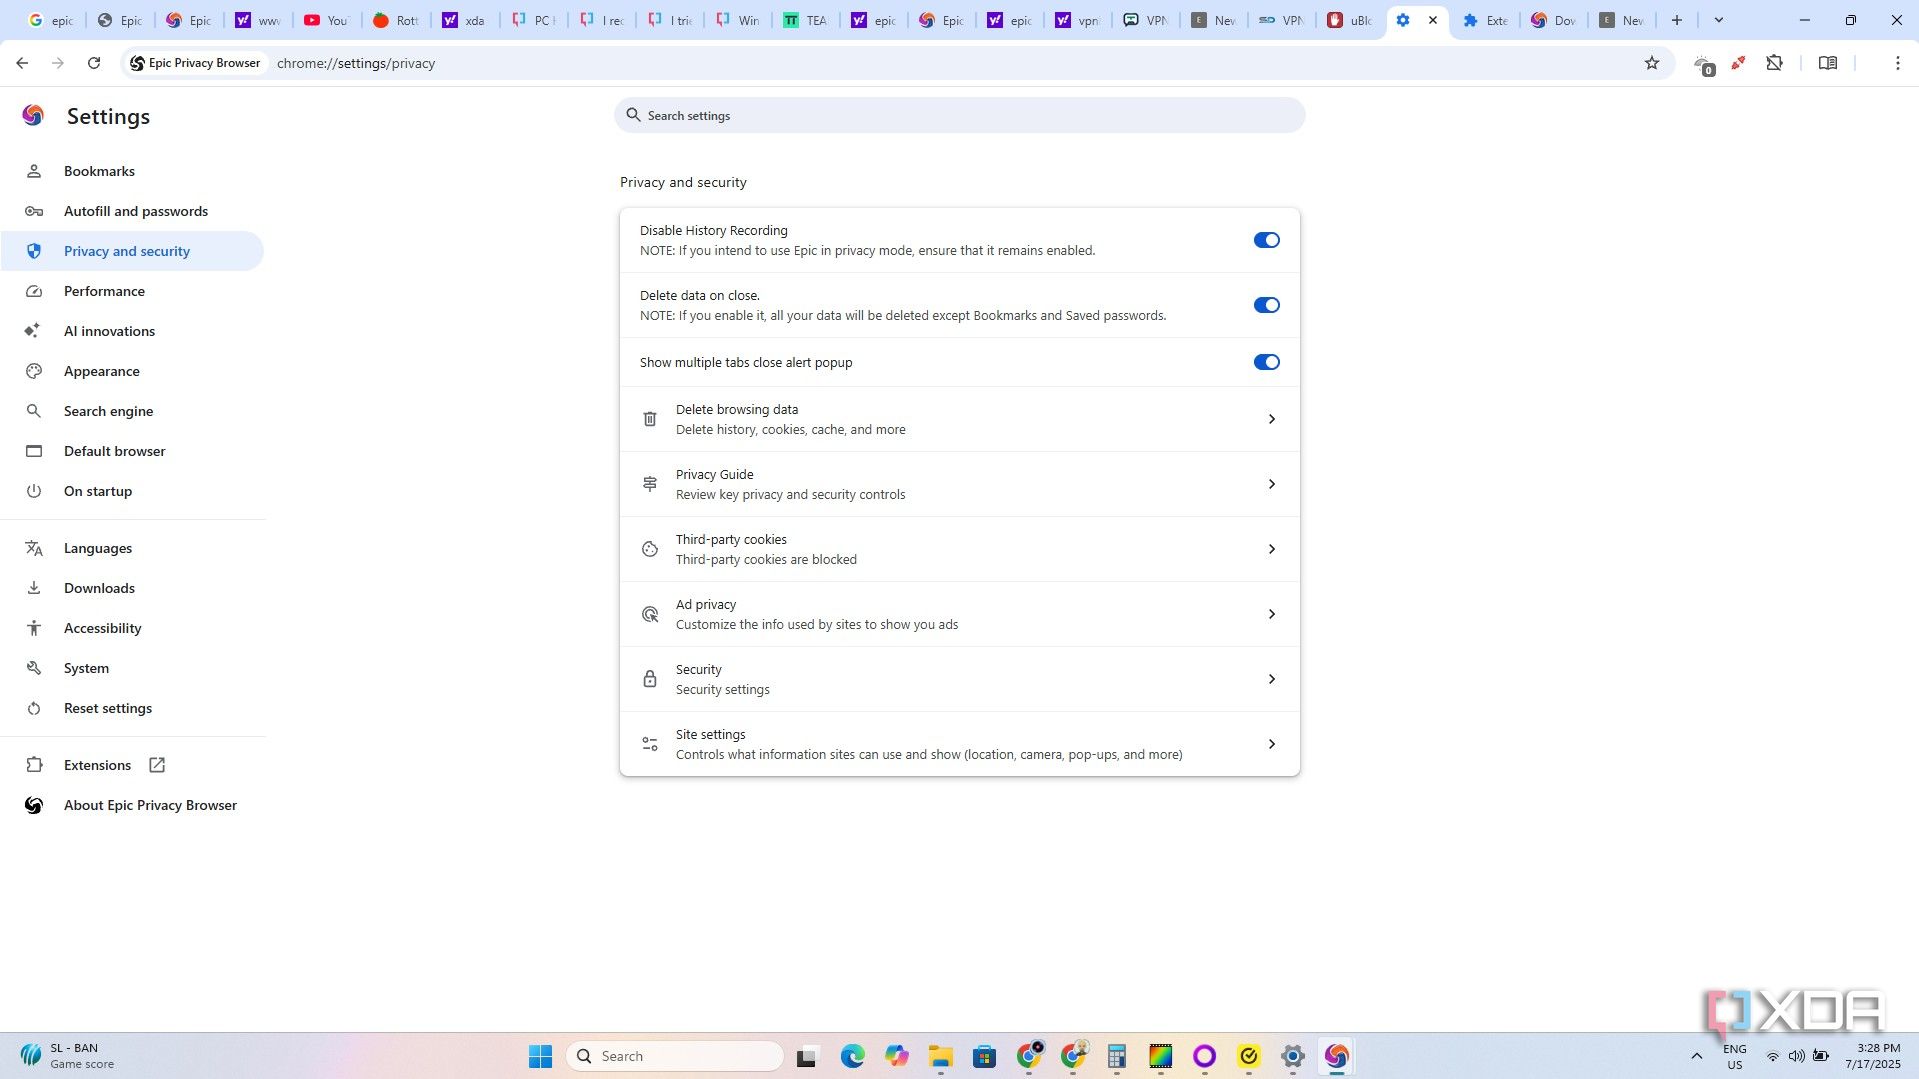This screenshot has height=1079, width=1919.
Task: Click the red proxy plug icon in toolbar
Action: [1739, 63]
